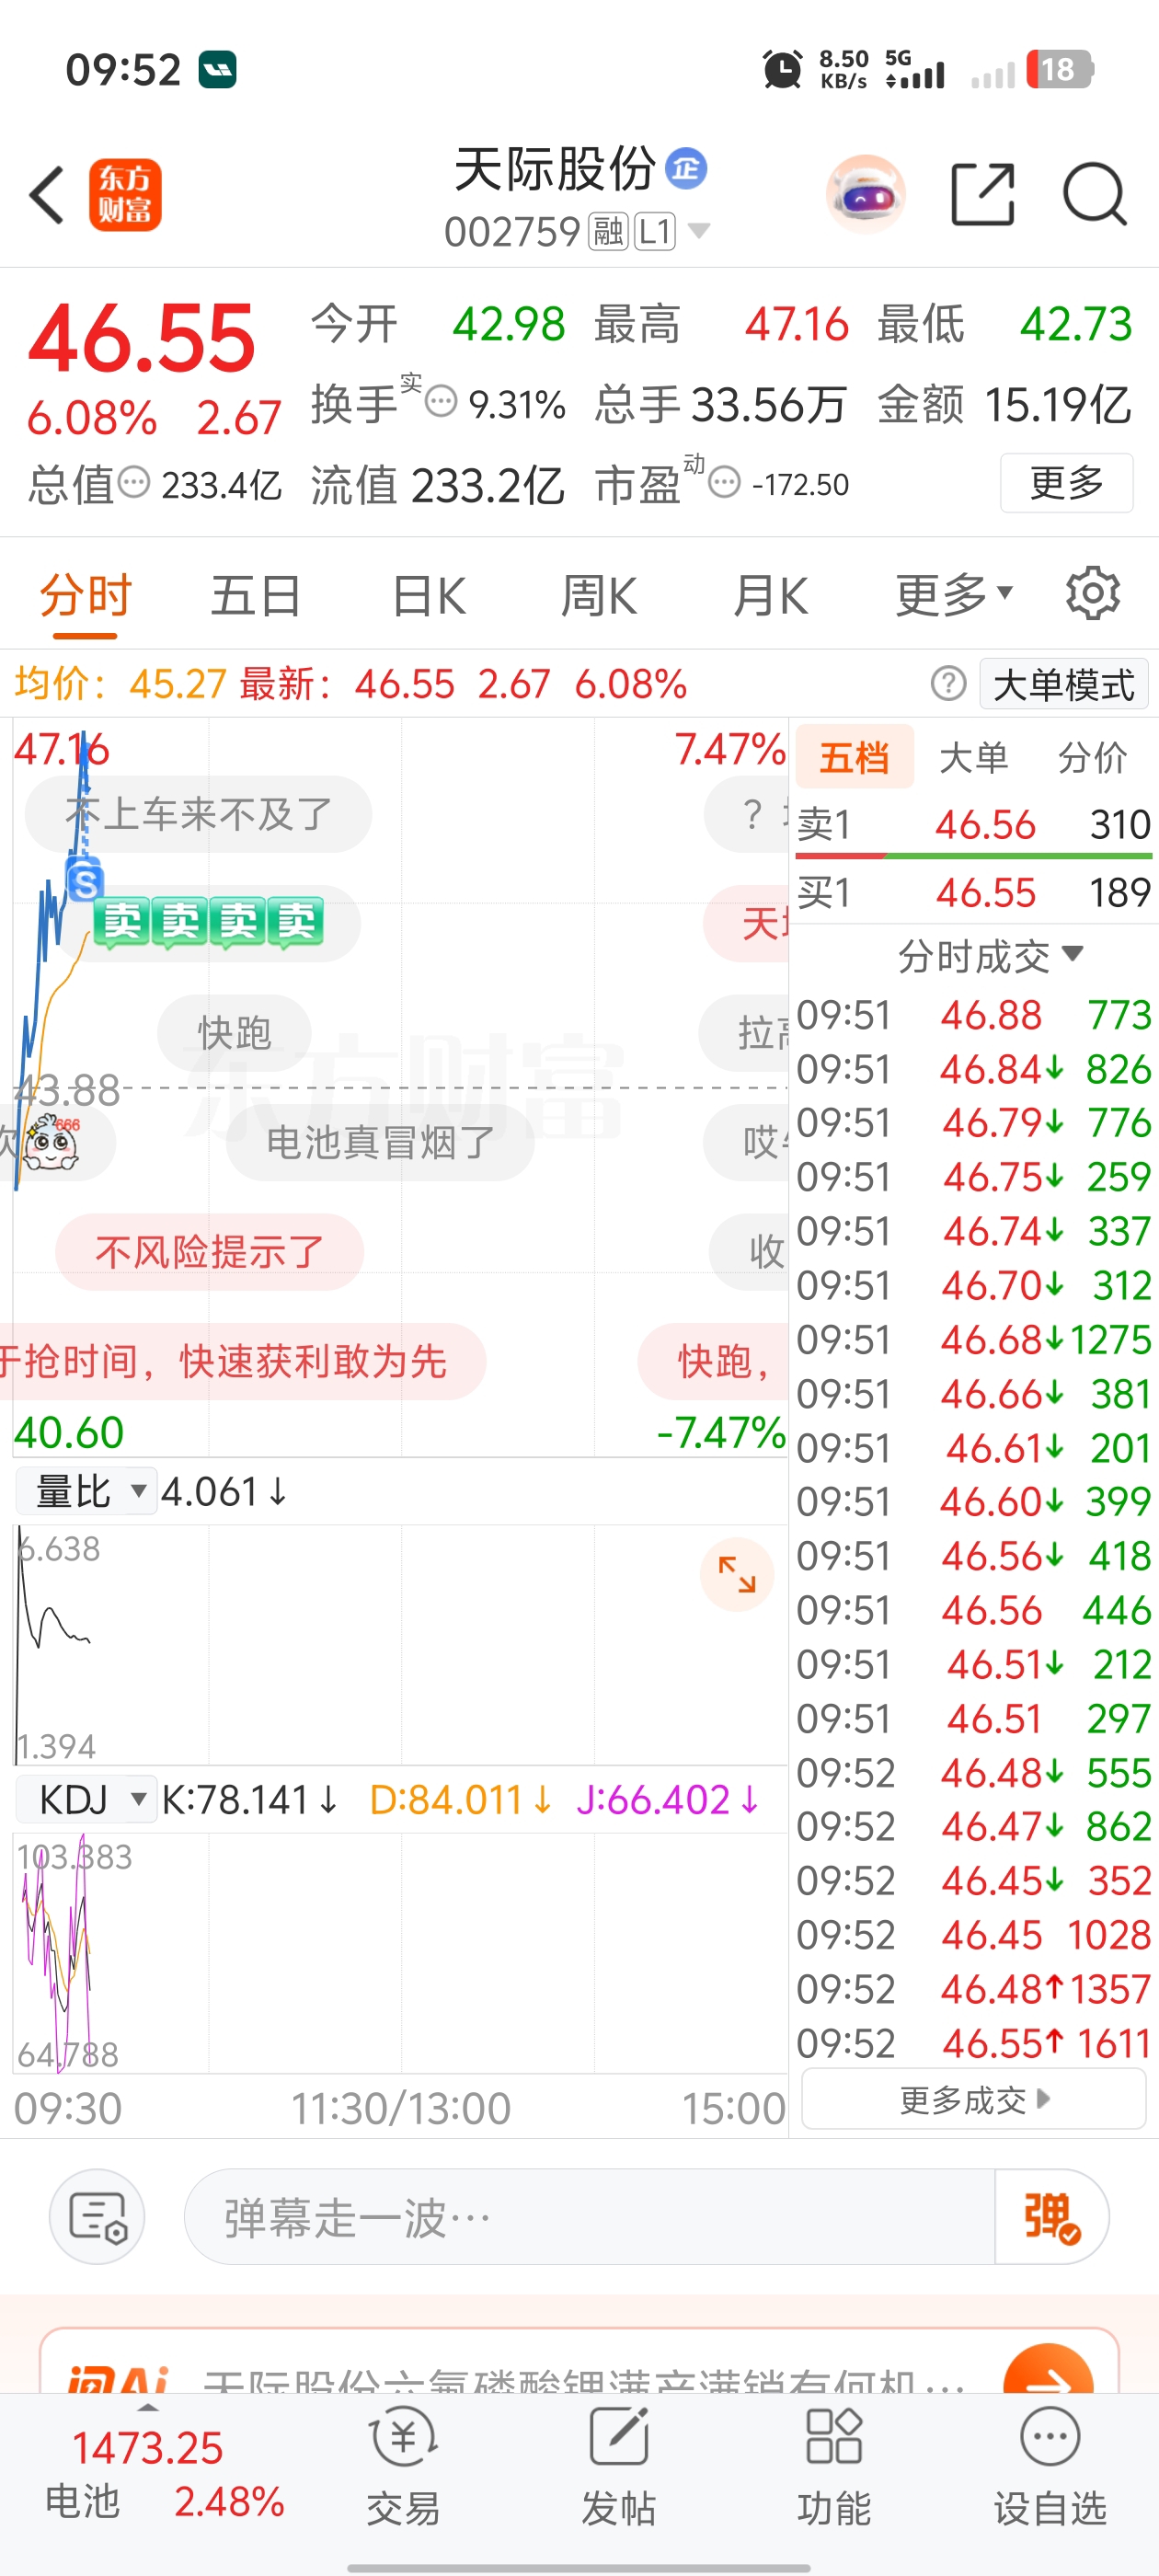Open the 东方财富 logo home icon
The width and height of the screenshot is (1159, 2576).
coord(125,195)
